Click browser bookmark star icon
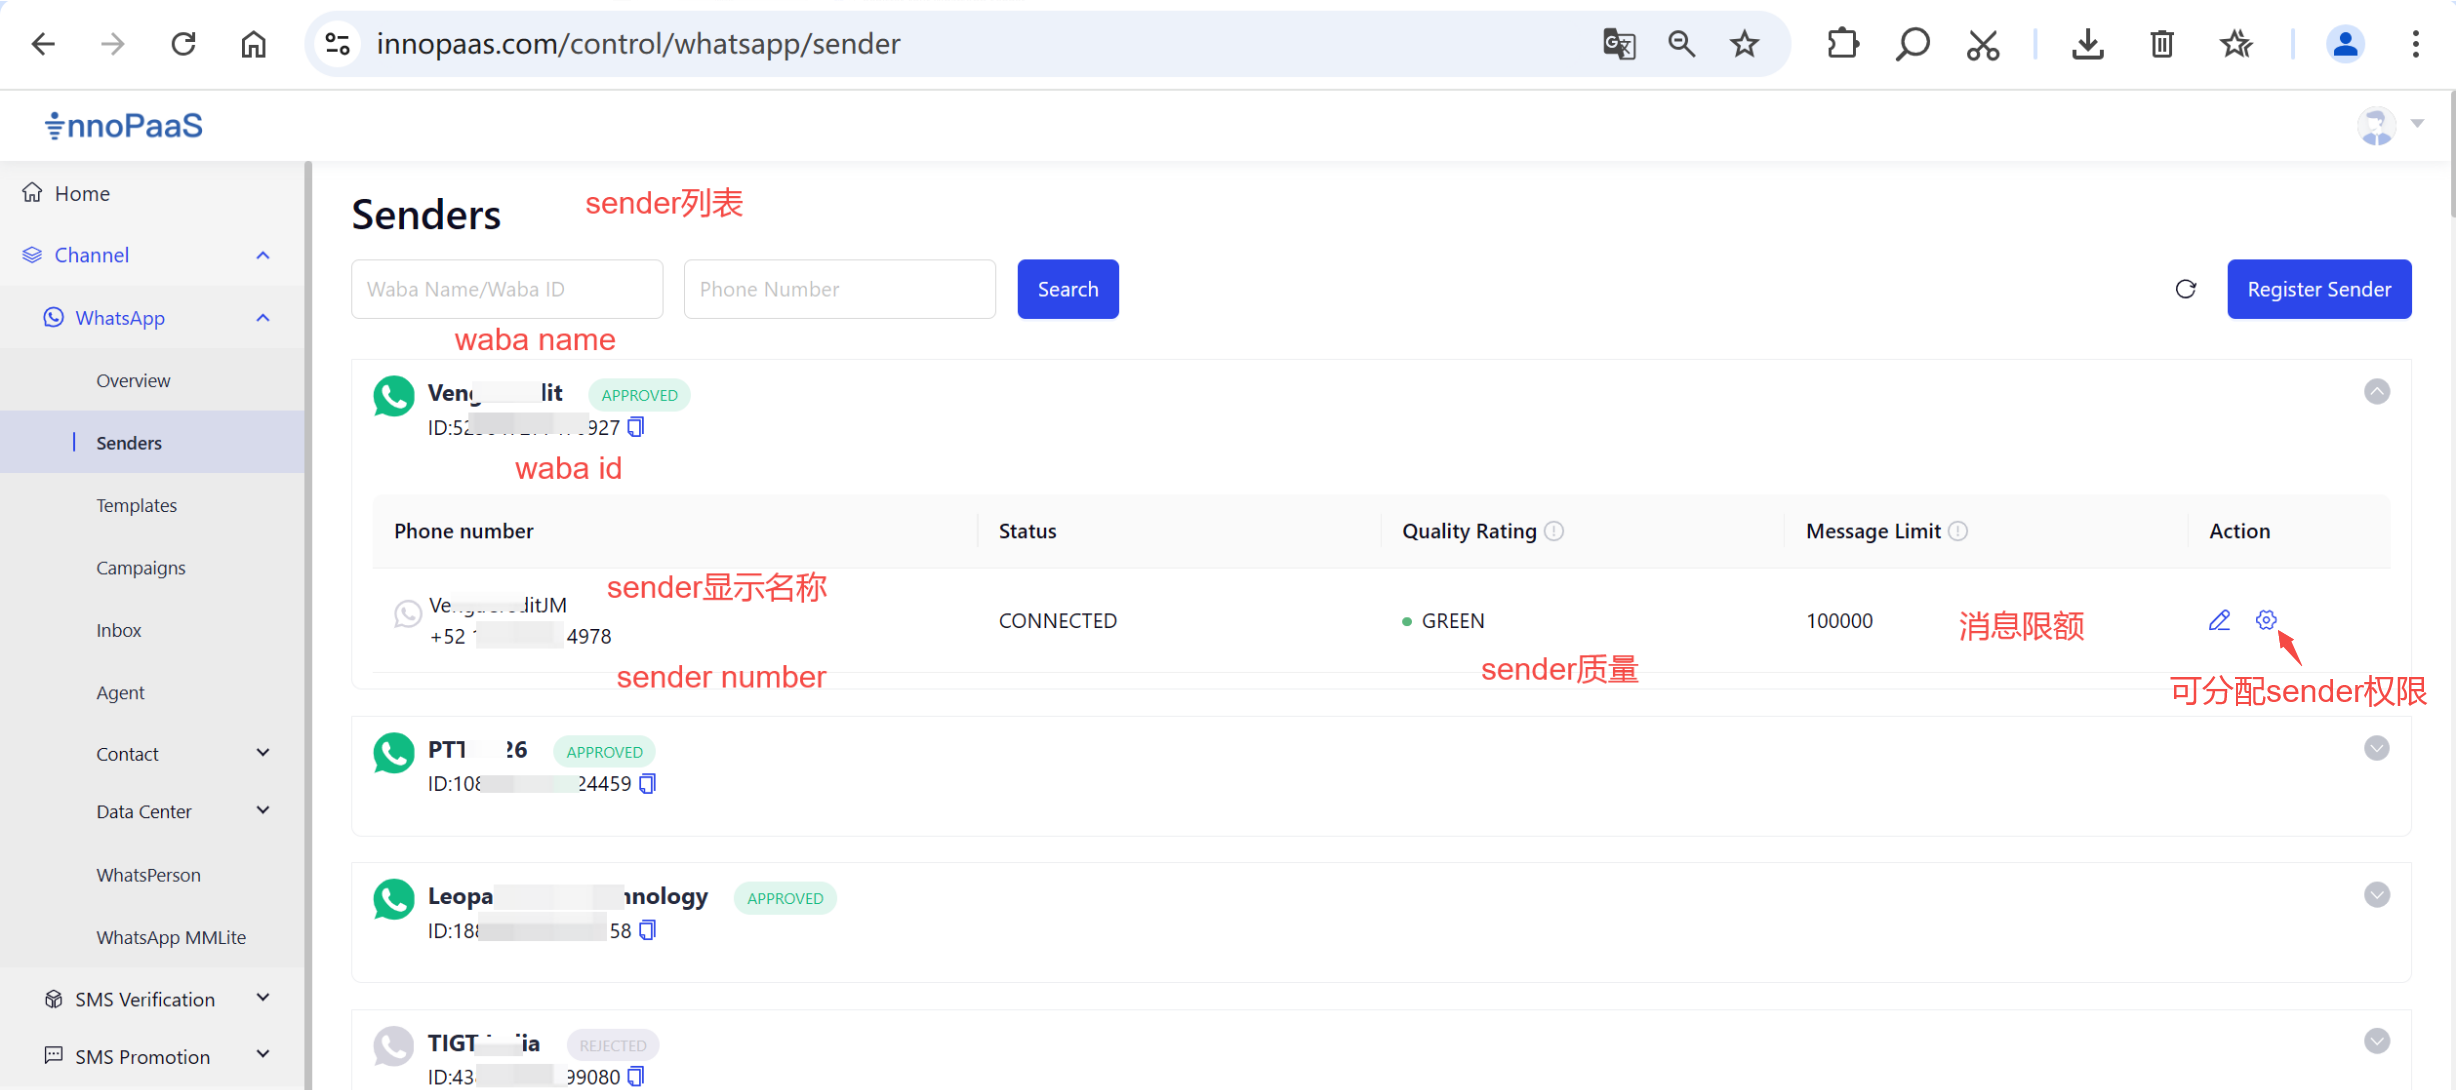 (1744, 44)
